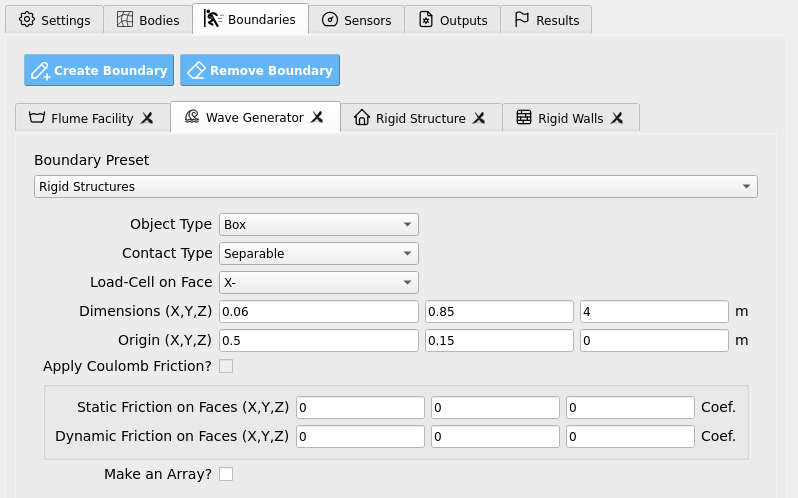Open the Boundary Preset dropdown

point(395,187)
